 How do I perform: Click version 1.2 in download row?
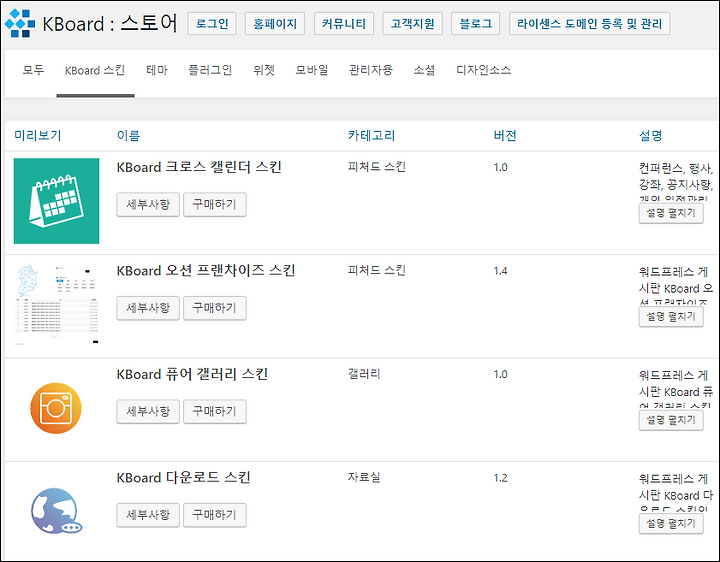(x=501, y=478)
